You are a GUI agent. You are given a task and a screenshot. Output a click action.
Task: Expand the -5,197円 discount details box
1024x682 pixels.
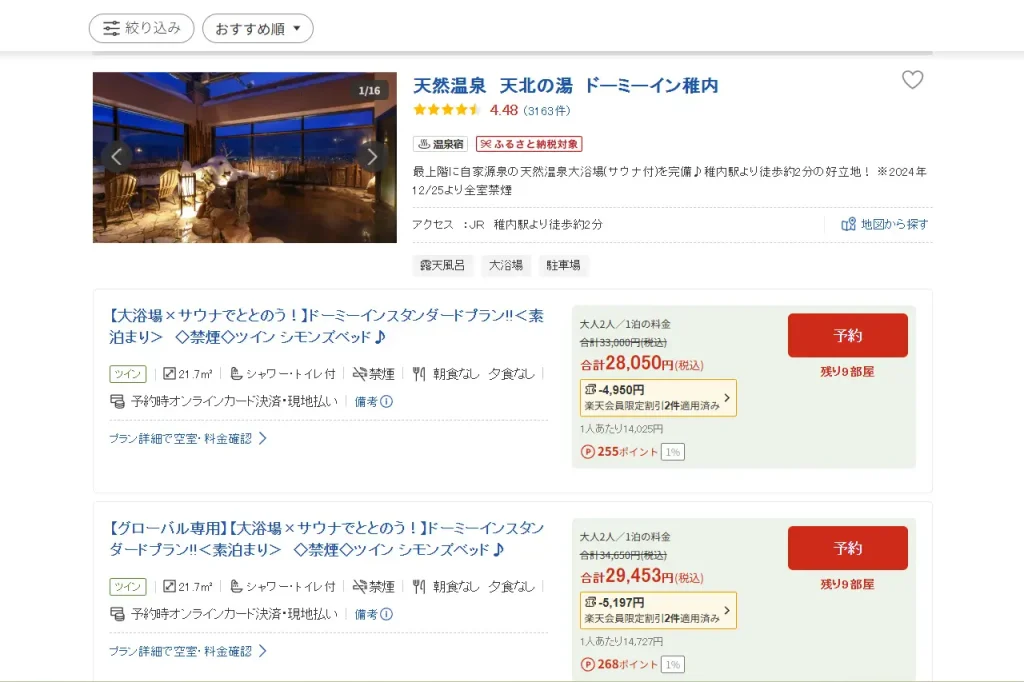click(658, 610)
